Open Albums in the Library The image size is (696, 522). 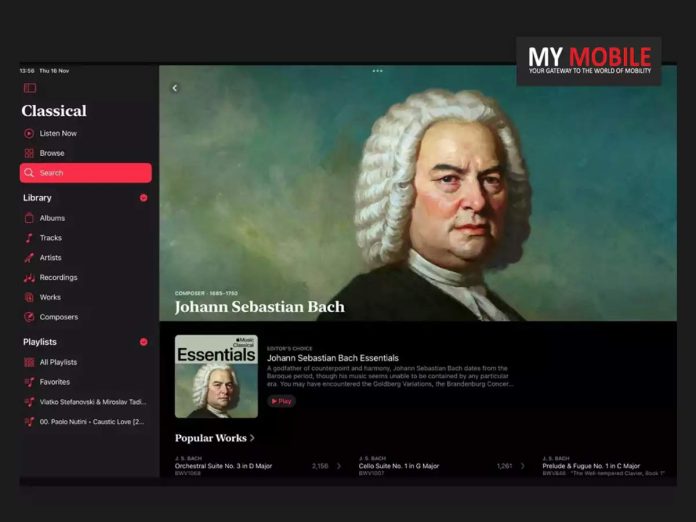[52, 218]
